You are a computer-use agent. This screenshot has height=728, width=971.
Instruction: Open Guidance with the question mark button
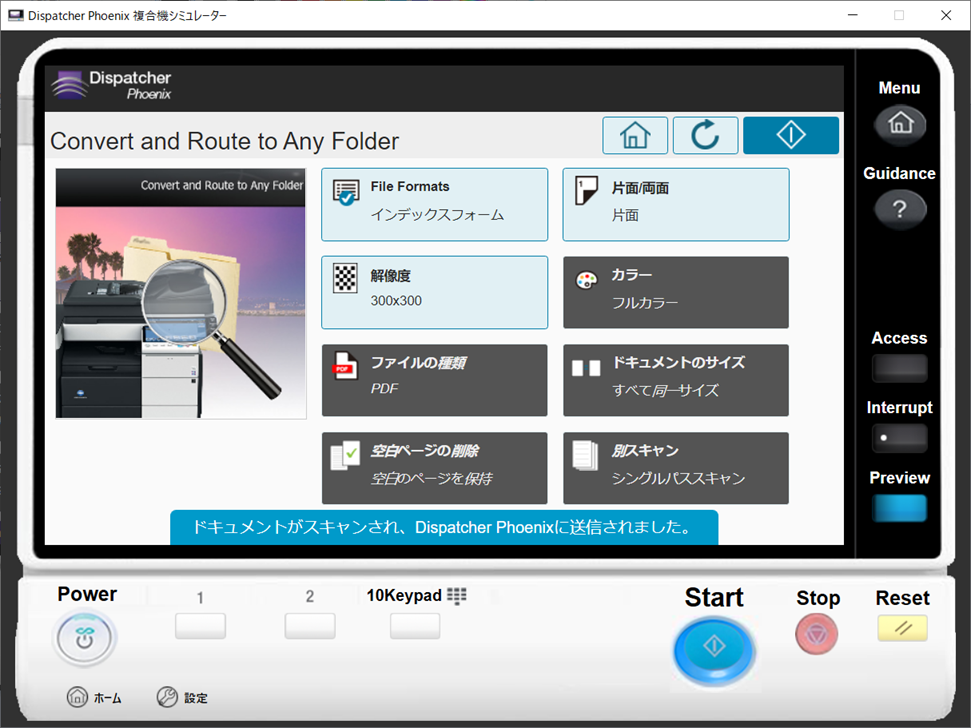900,209
